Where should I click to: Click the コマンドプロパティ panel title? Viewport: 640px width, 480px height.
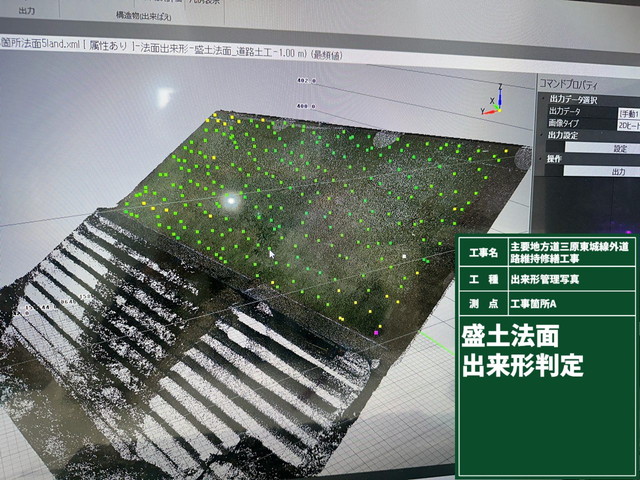[x=576, y=85]
